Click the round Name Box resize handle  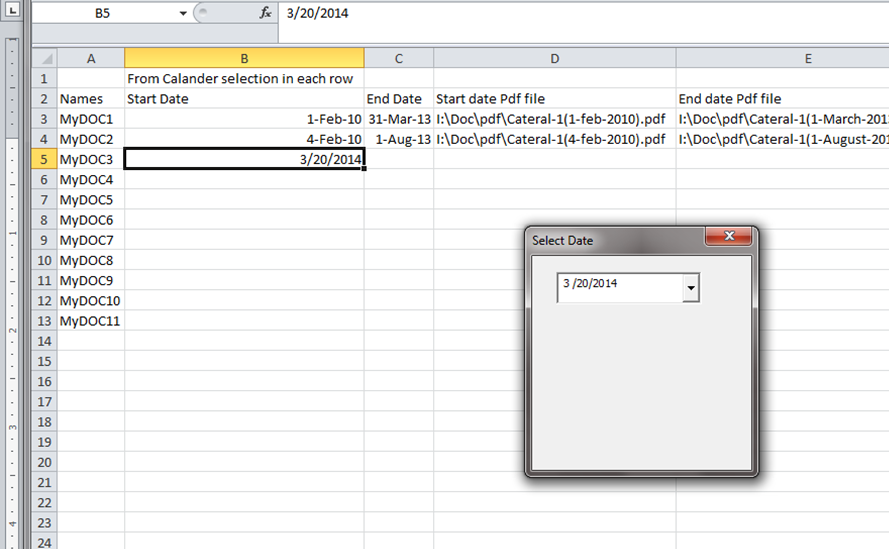tap(204, 14)
